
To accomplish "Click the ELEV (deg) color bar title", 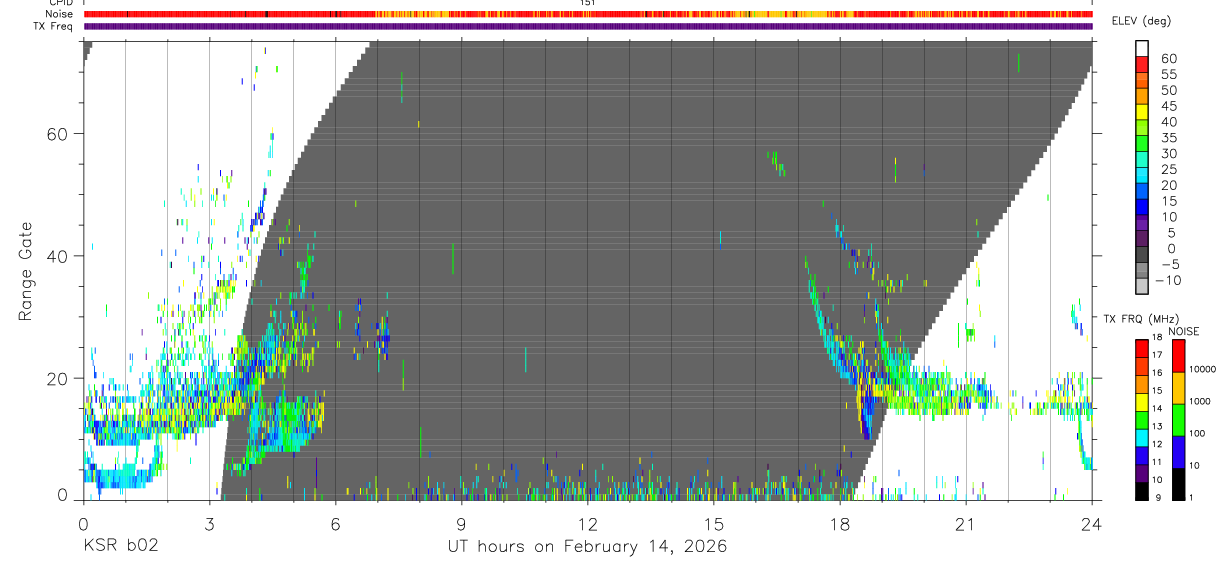I will 1141,21.
